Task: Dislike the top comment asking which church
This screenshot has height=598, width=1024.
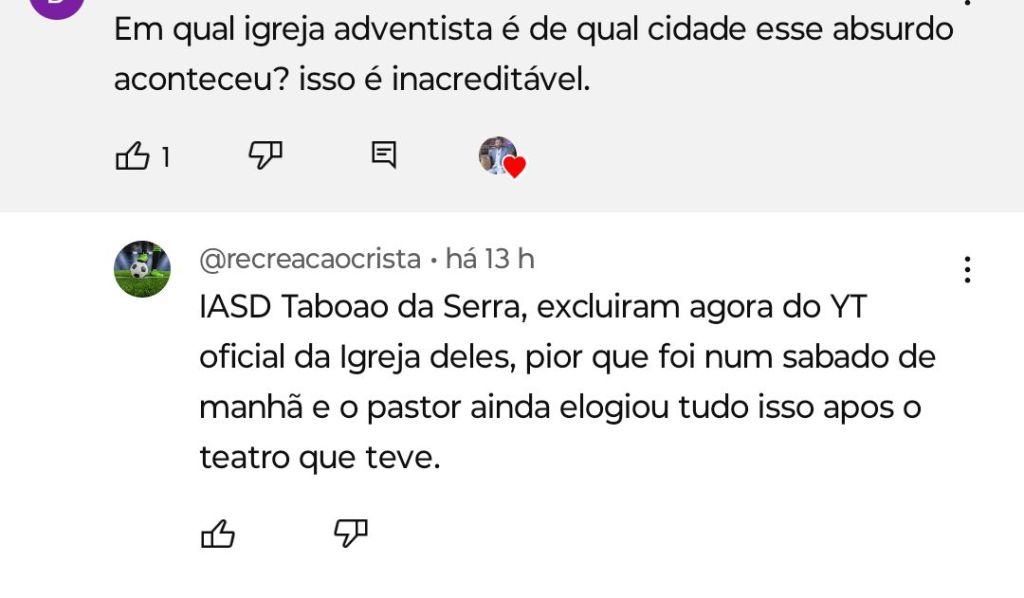Action: click(x=265, y=155)
